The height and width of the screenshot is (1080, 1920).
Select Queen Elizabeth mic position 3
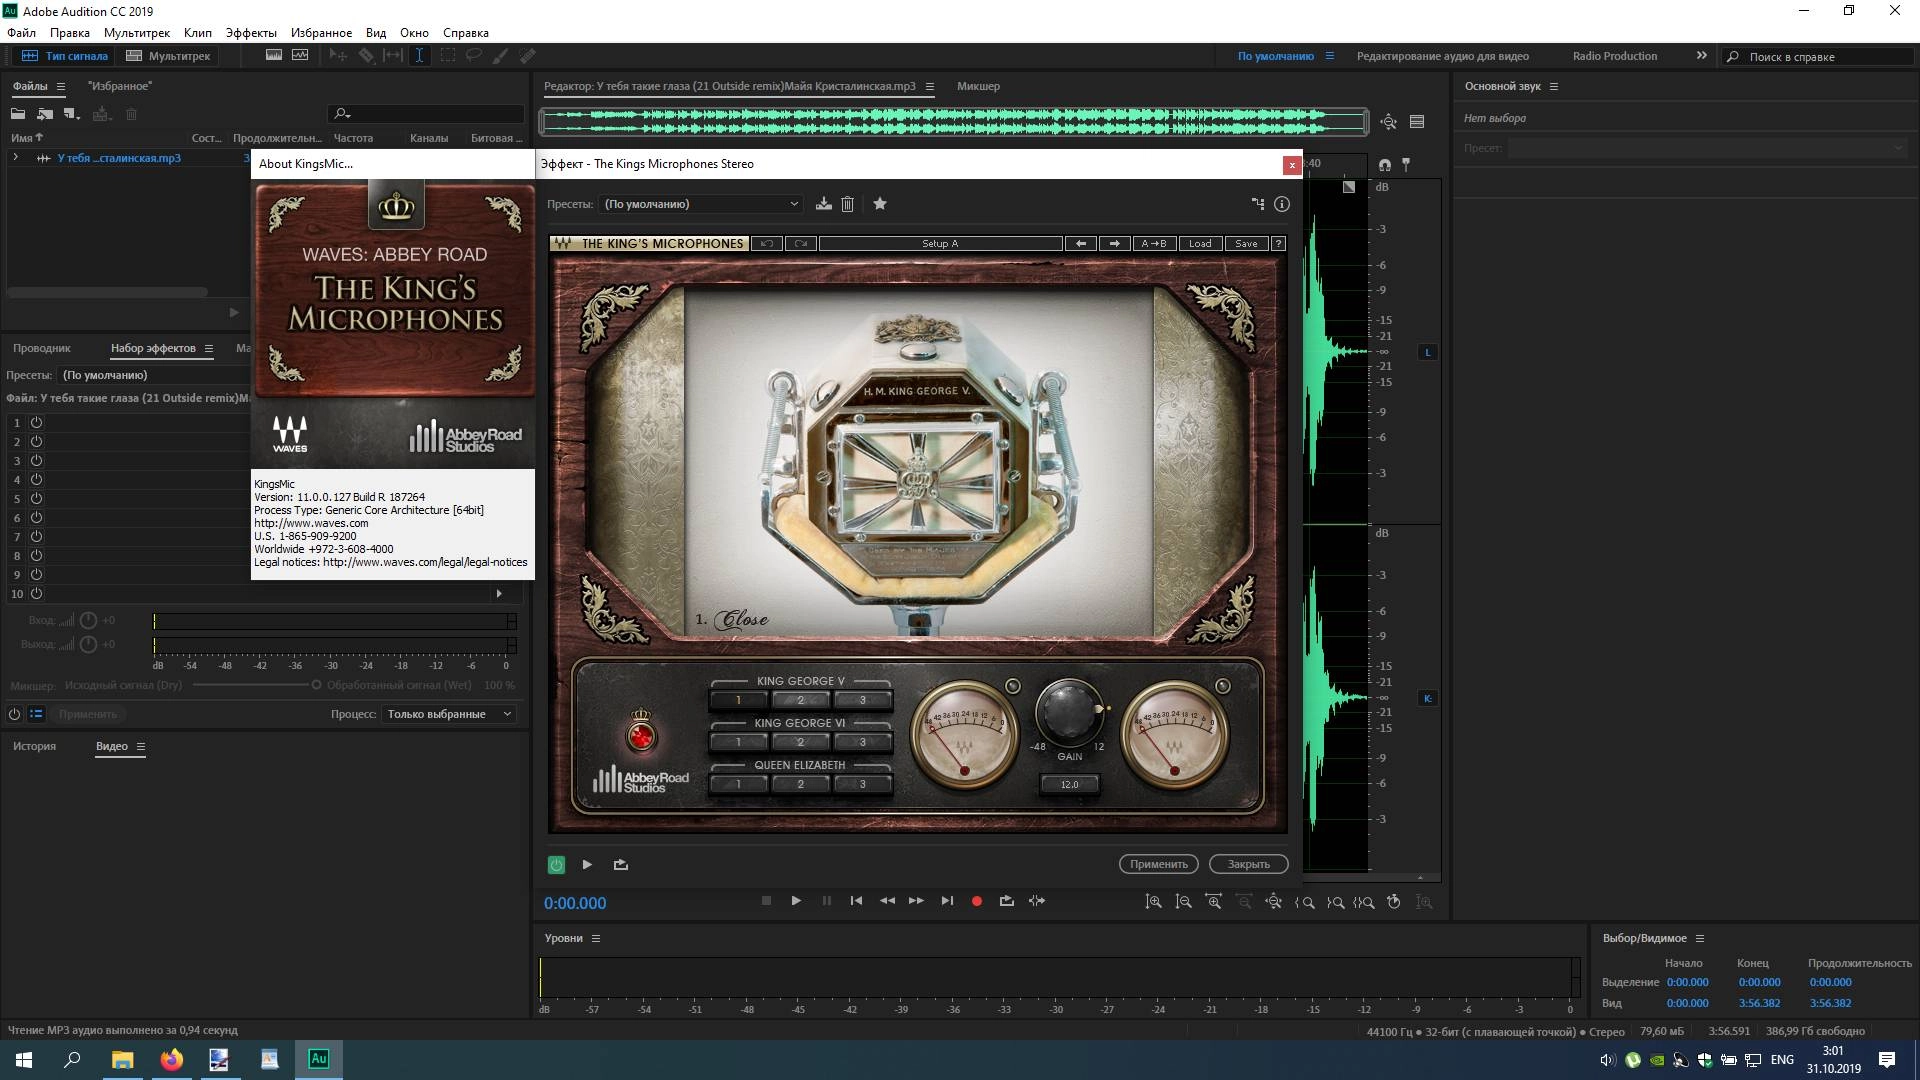862,784
